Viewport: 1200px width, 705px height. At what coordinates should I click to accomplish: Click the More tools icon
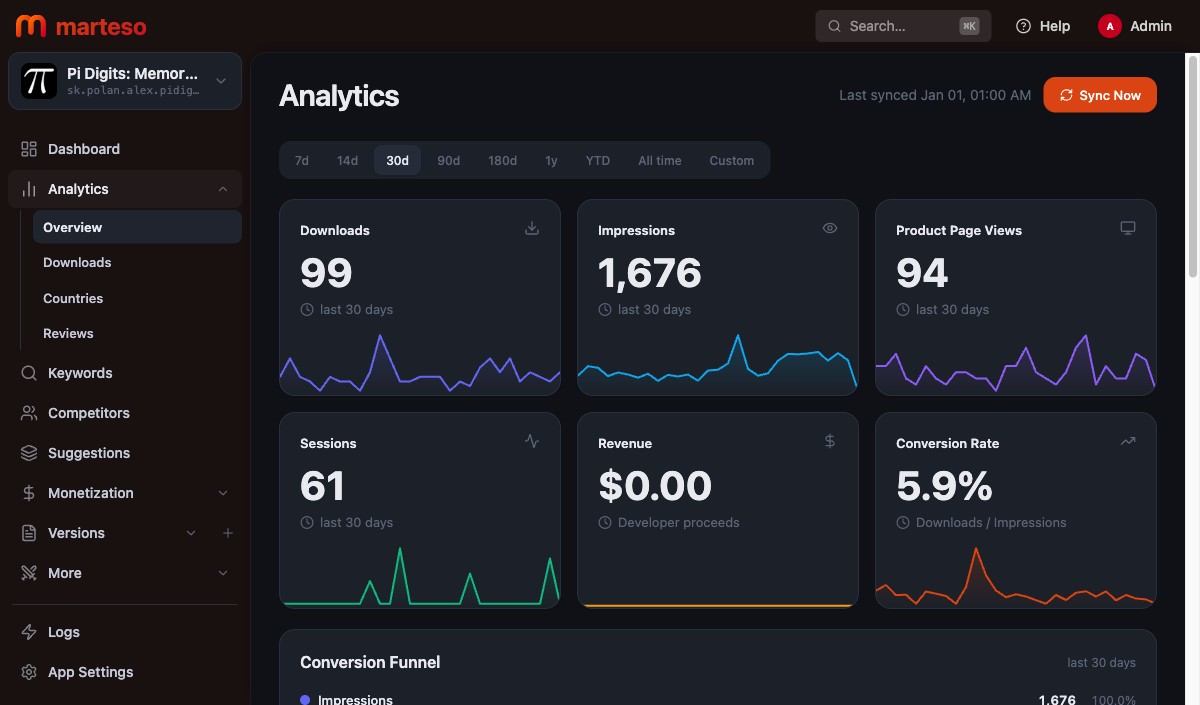pos(29,573)
